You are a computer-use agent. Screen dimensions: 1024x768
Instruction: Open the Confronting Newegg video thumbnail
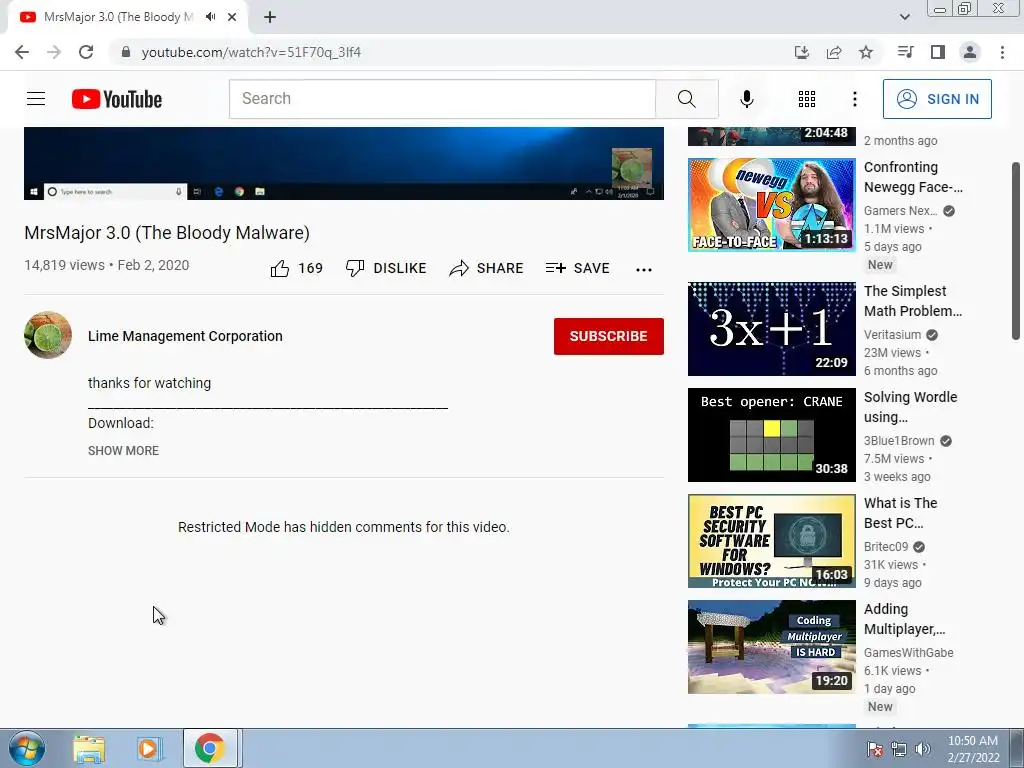(771, 204)
